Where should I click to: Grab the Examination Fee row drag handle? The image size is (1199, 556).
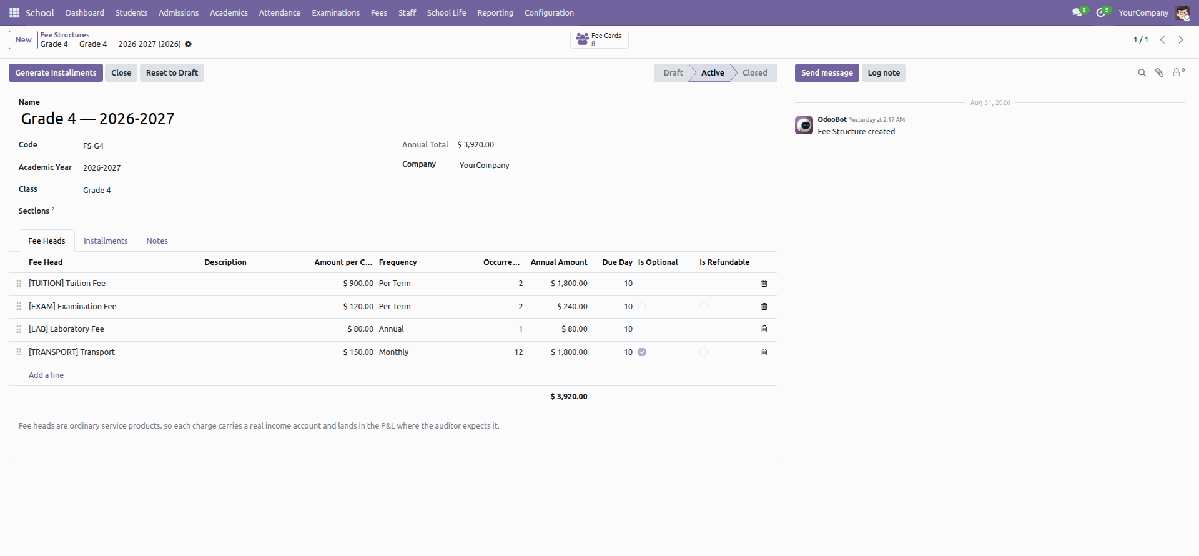pos(19,306)
